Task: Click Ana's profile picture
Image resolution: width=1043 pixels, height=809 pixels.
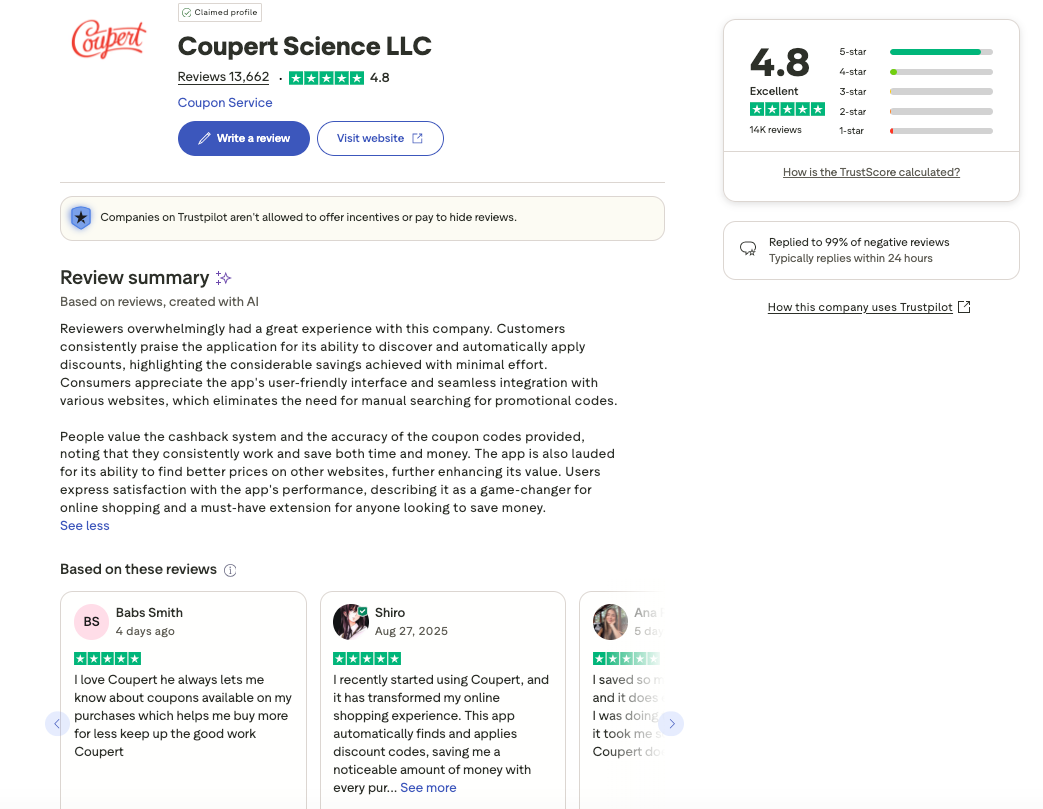Action: click(610, 621)
